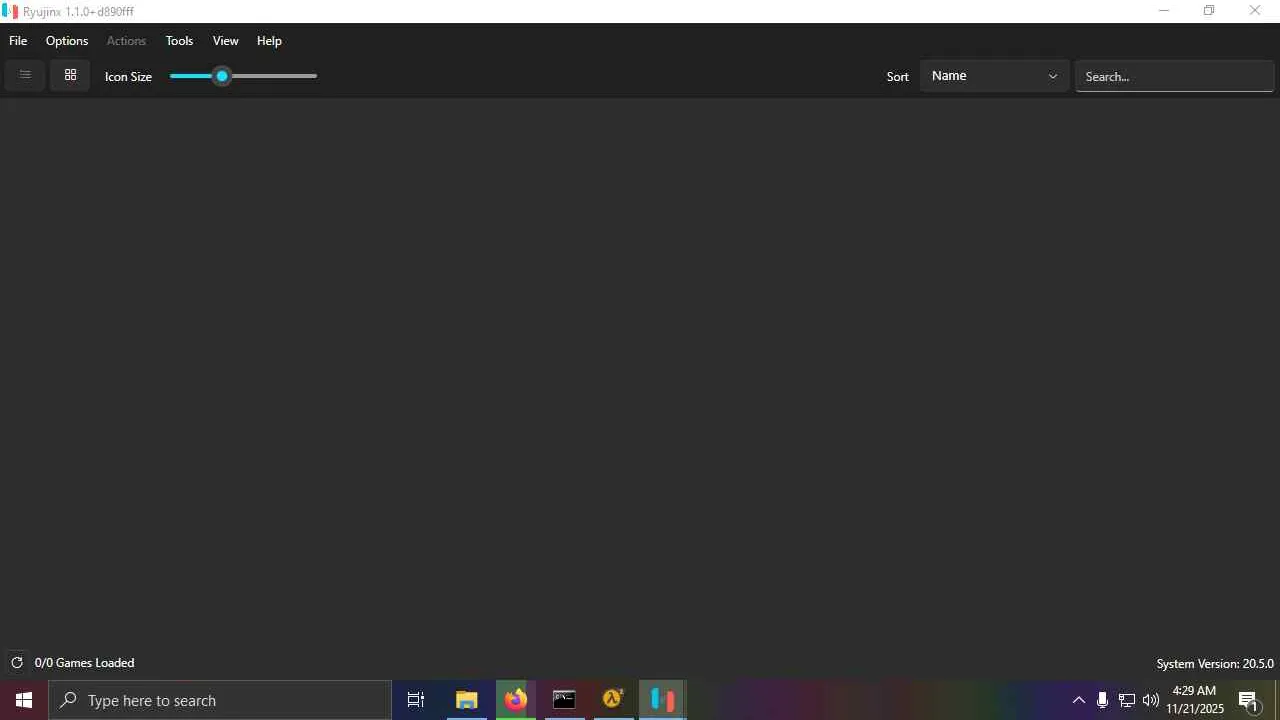The width and height of the screenshot is (1280, 720).
Task: Open network settings tray icon
Action: 1126,700
